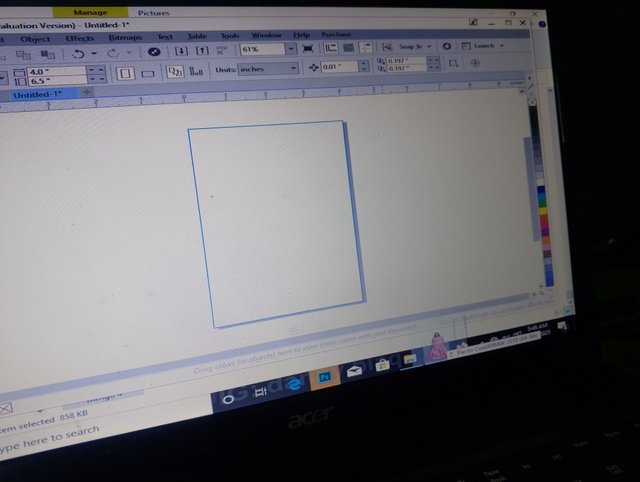Open the Options gear icon
This screenshot has height=482, width=640.
(x=447, y=46)
